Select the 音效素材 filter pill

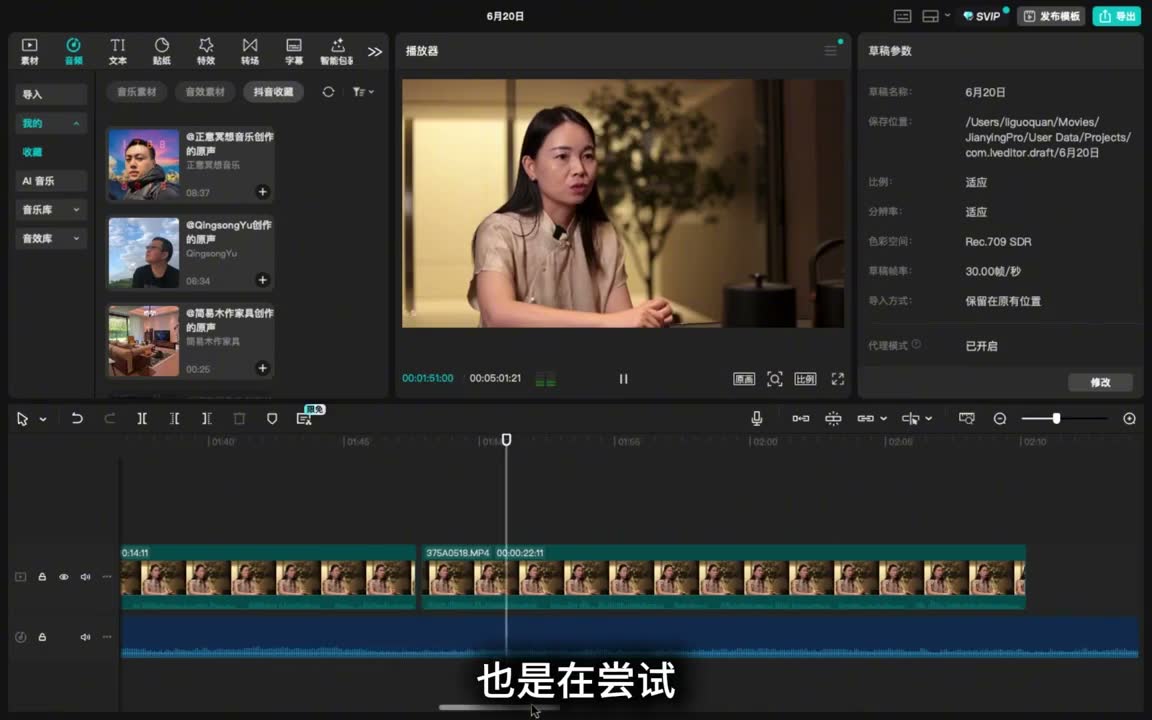[205, 92]
